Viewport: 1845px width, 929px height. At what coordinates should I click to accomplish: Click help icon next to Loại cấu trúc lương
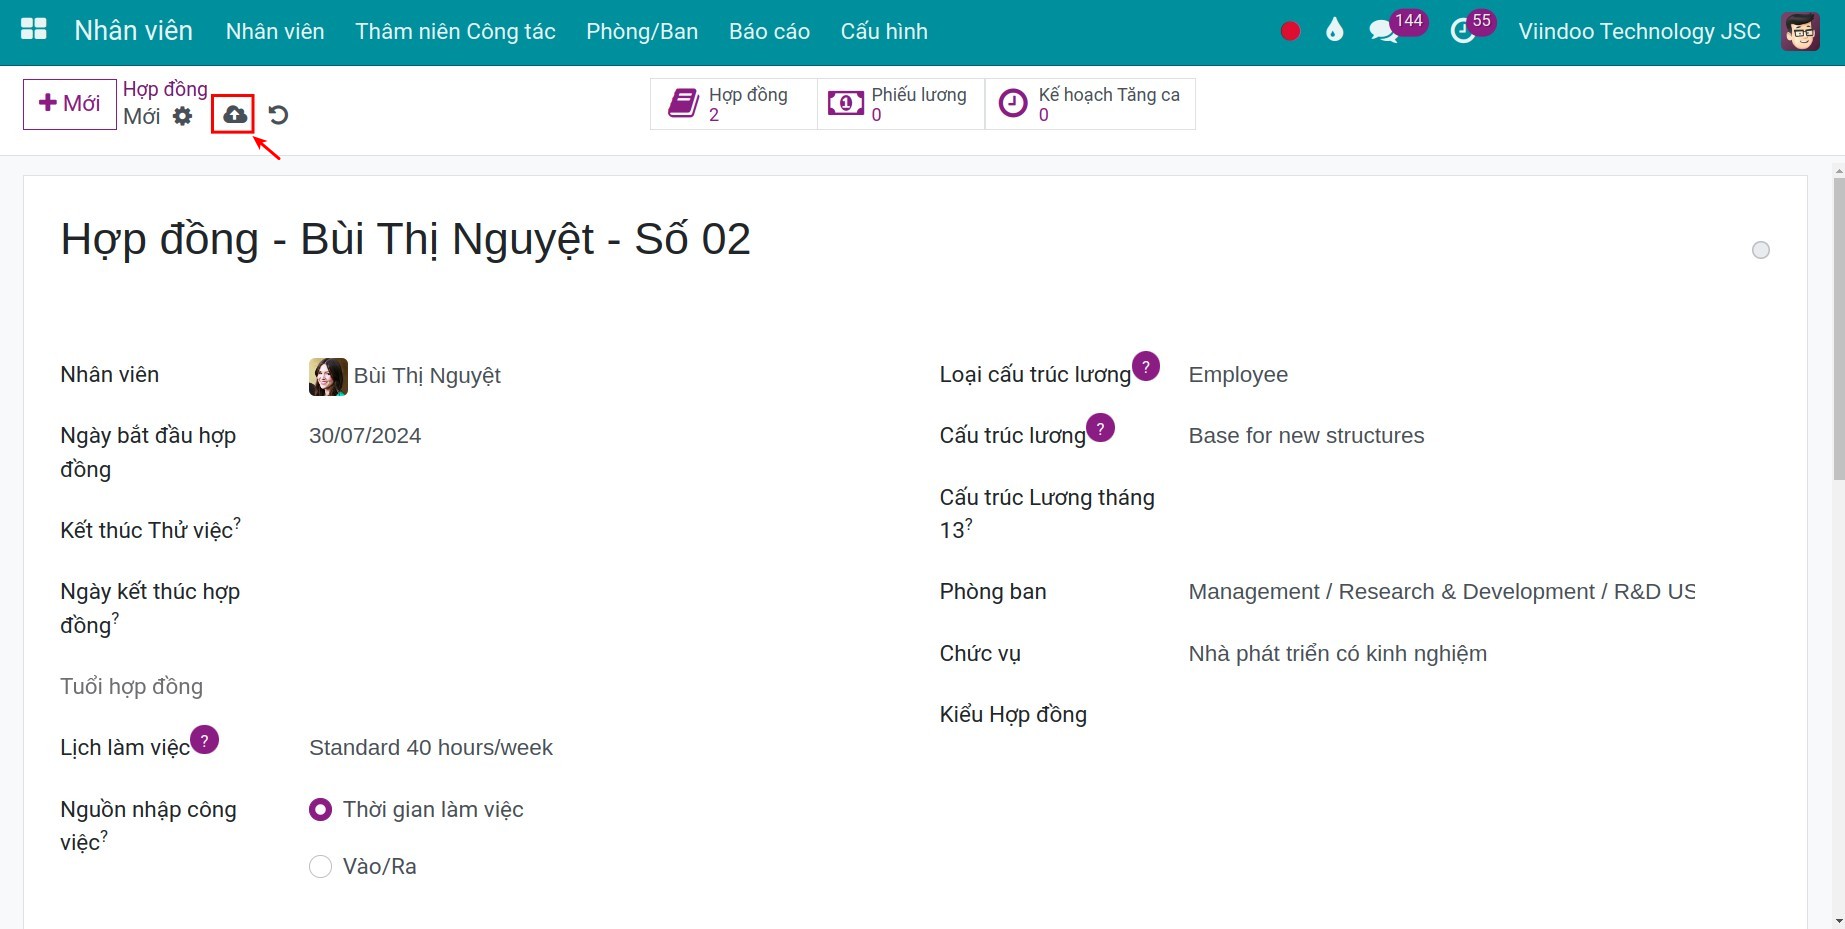(x=1146, y=366)
